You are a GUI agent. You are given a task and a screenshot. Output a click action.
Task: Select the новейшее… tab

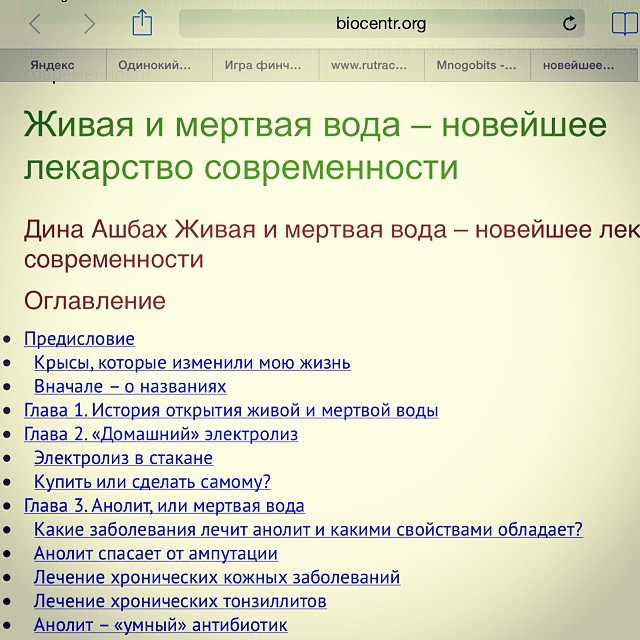584,65
